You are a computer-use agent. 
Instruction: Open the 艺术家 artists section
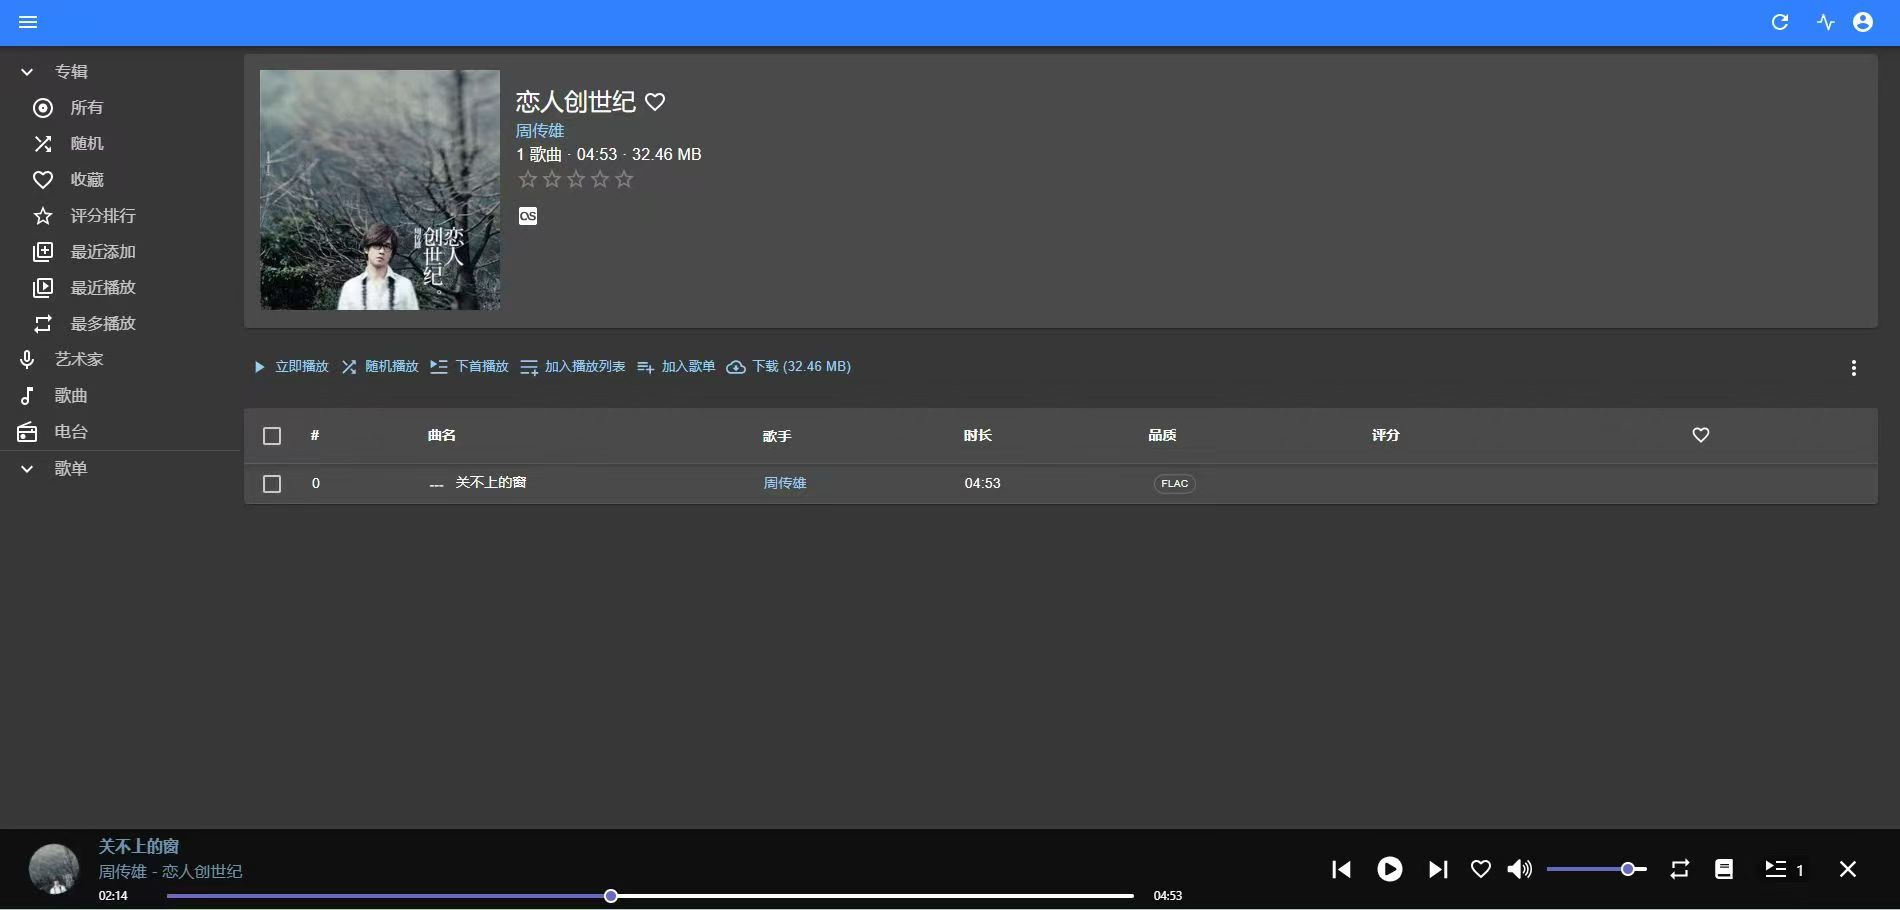(x=79, y=359)
